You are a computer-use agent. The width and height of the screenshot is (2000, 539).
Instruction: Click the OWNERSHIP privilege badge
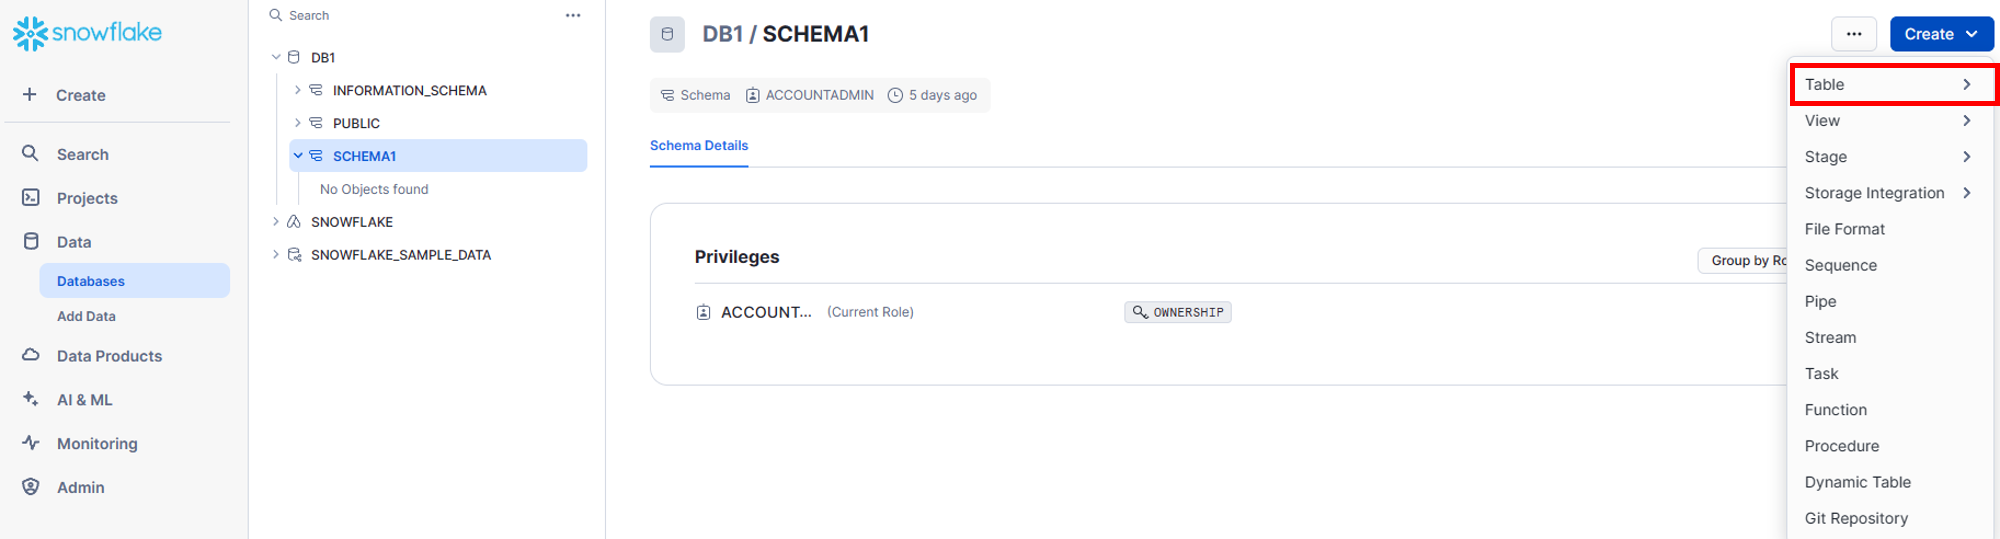coord(1178,312)
